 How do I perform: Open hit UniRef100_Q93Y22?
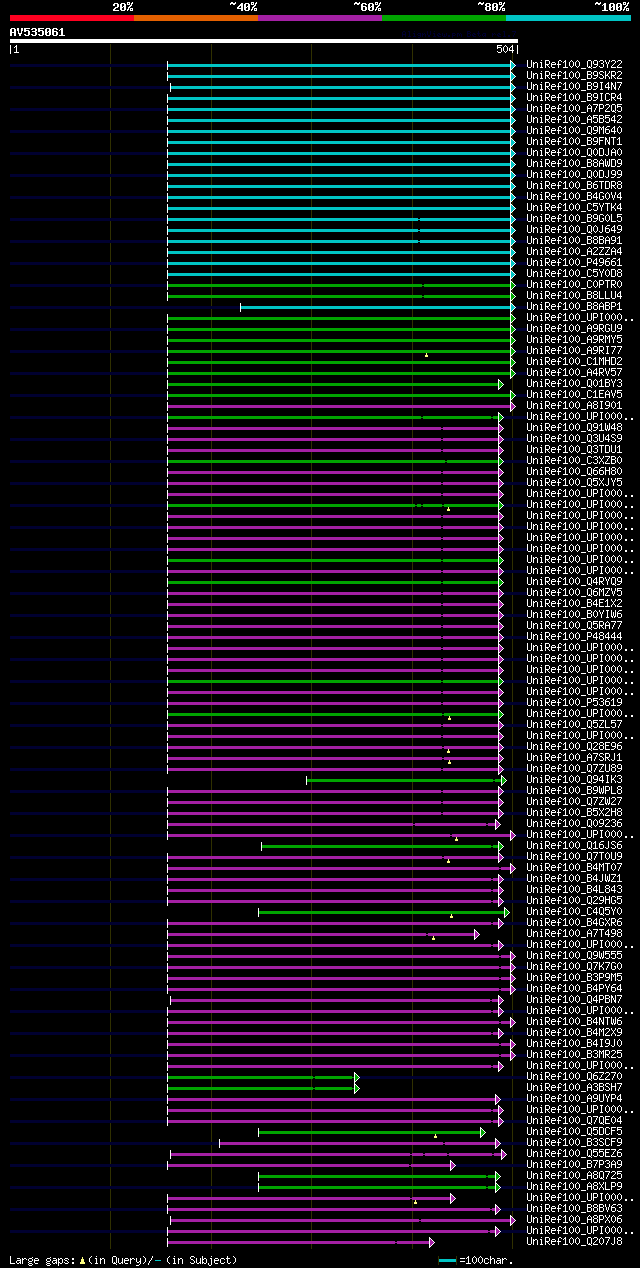[574, 64]
